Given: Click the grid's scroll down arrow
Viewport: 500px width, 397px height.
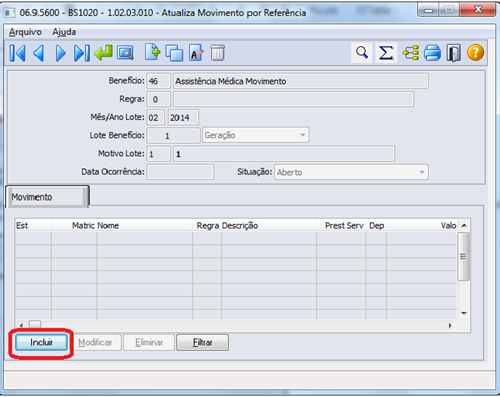Looking at the screenshot, I should [464, 313].
